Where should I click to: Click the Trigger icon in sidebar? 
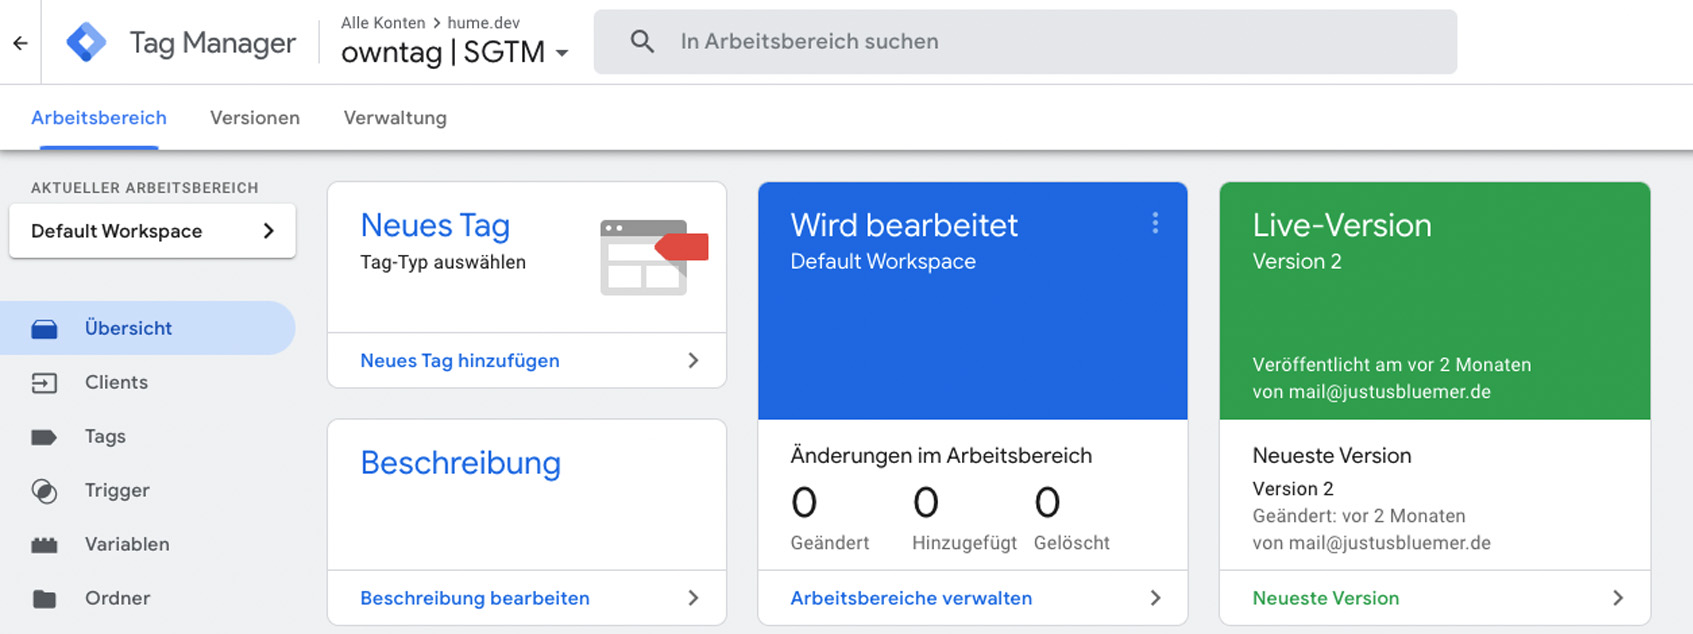click(44, 491)
